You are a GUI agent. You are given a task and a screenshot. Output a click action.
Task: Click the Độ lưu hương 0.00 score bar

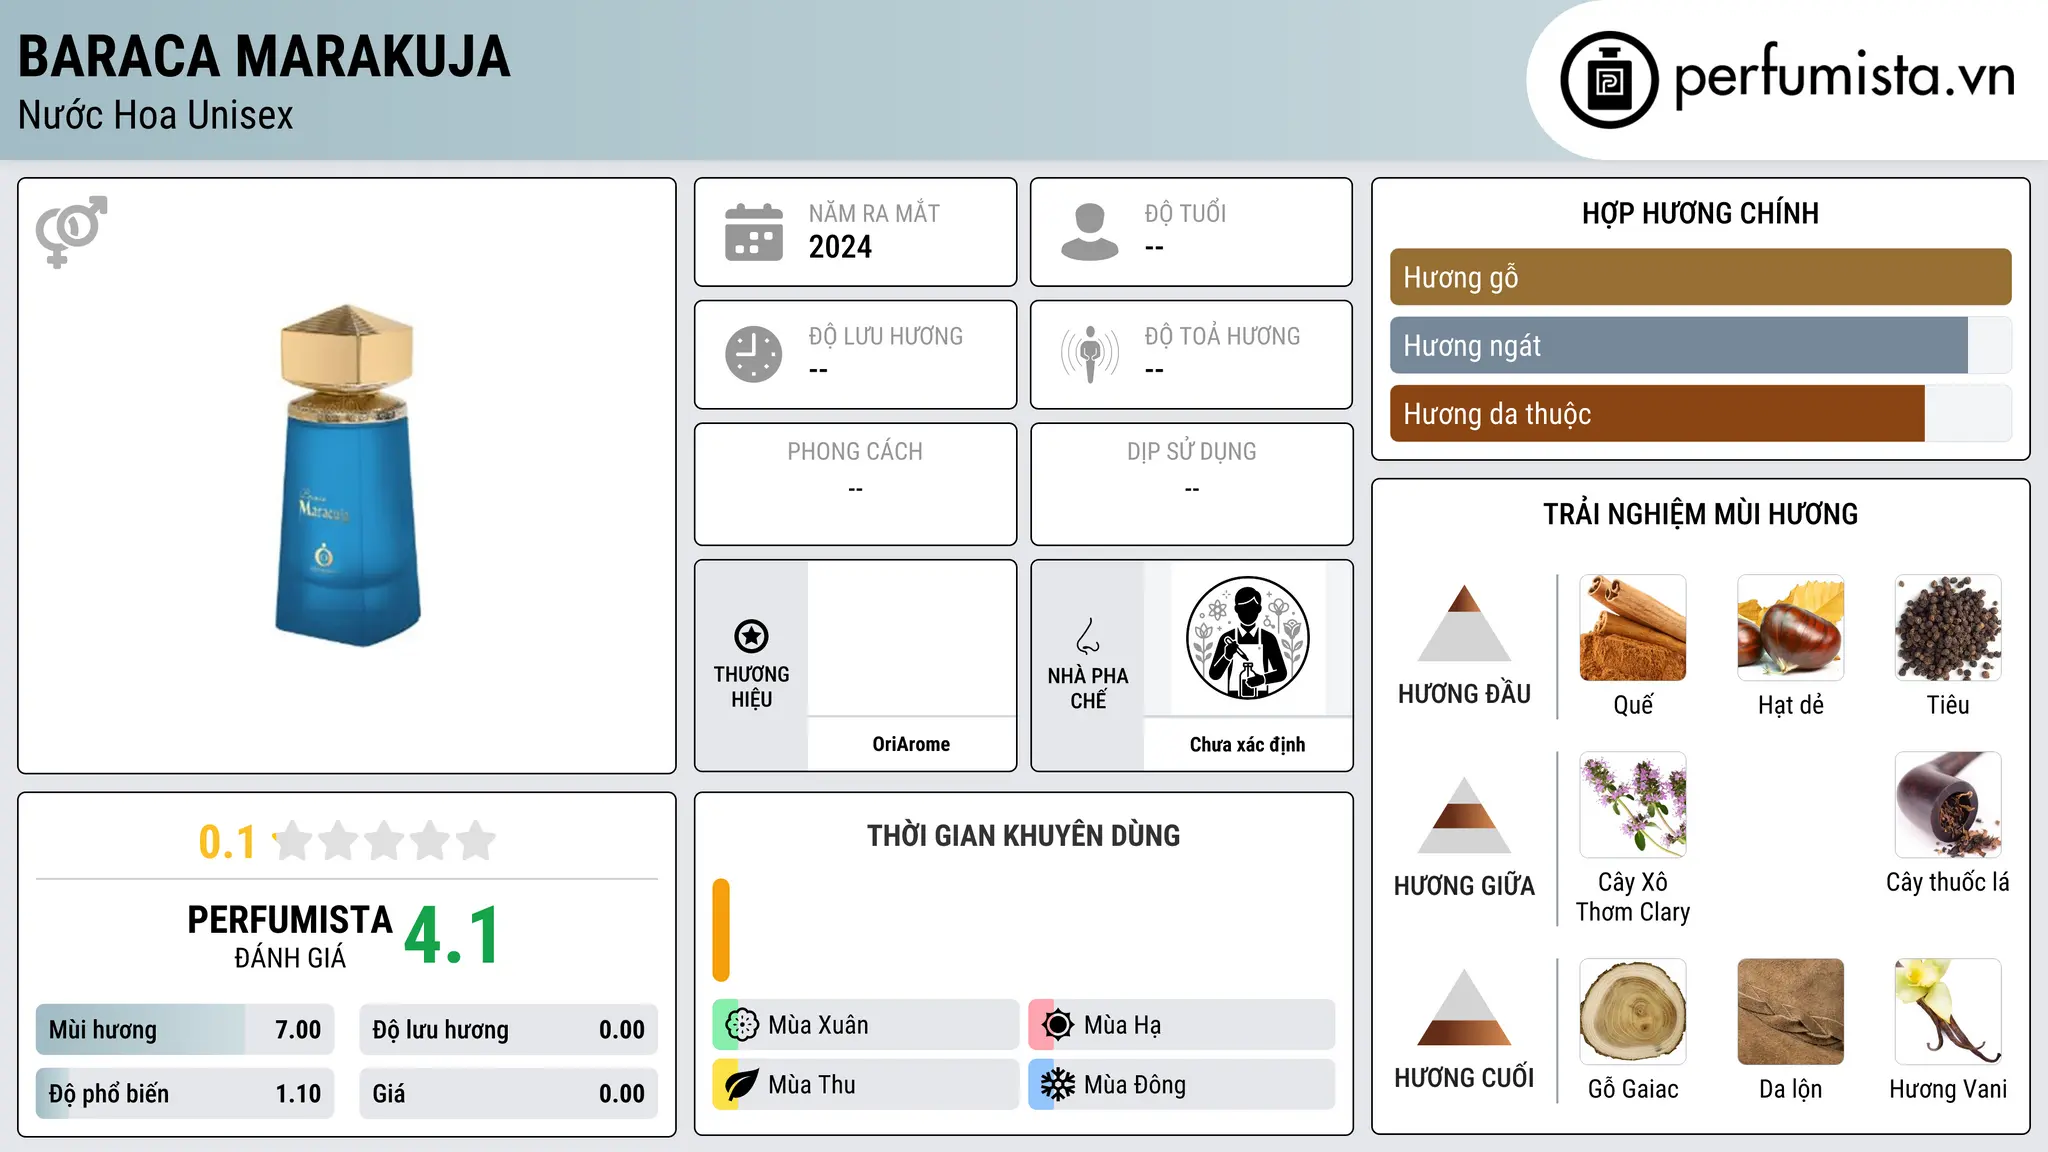coord(508,1030)
